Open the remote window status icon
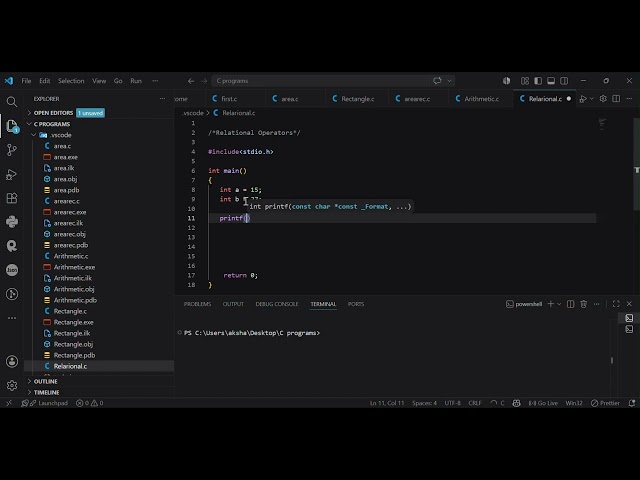The width and height of the screenshot is (640, 480). click(x=9, y=403)
